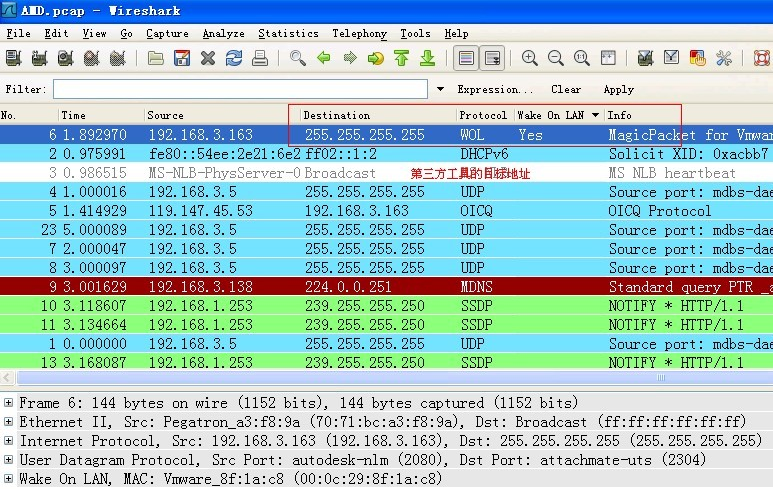The image size is (774, 489).
Task: Open Wake On LAN column sort arrow
Action: pos(595,115)
